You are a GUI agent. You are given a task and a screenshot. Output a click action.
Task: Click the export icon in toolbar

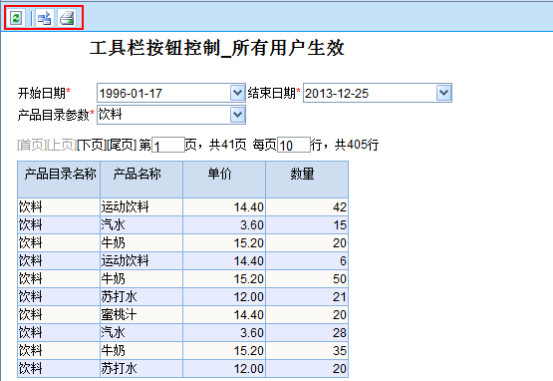[44, 18]
